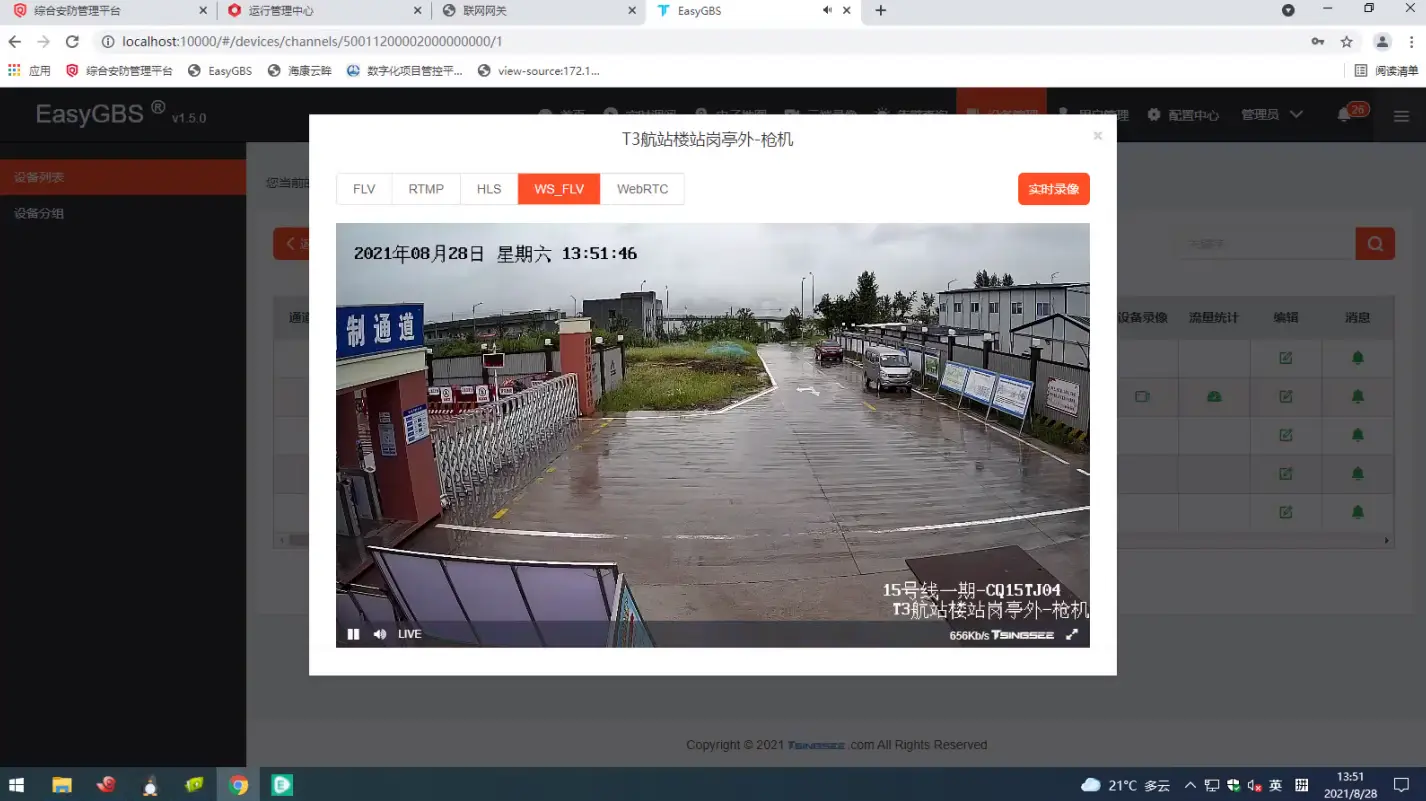Open the 应用 apps shortcut in bookmarks bar
Viewport: 1426px width, 801px height.
[x=29, y=71]
